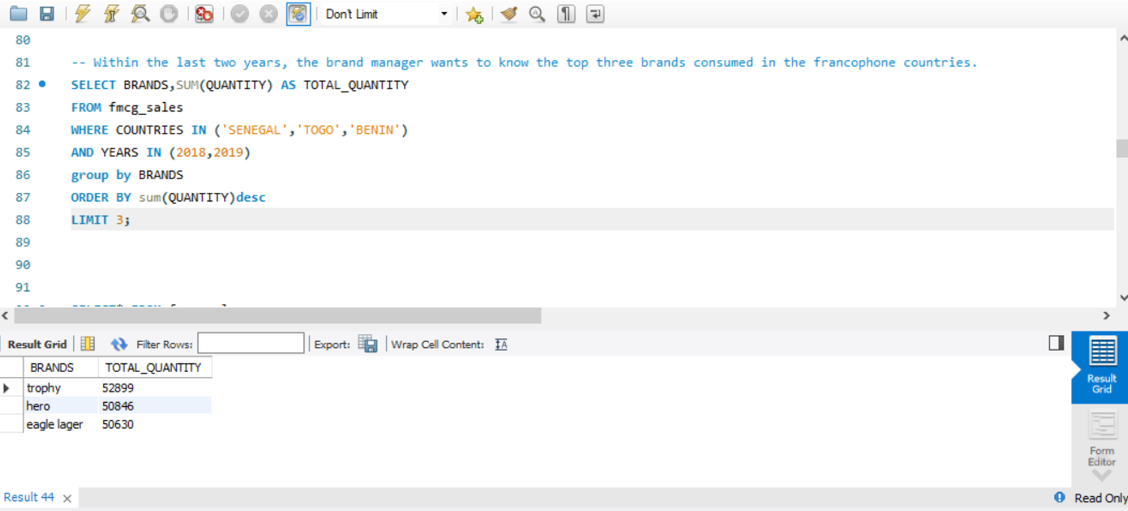Viewport: 1128px width, 511px height.
Task: Rollback the current transaction
Action: tap(268, 14)
